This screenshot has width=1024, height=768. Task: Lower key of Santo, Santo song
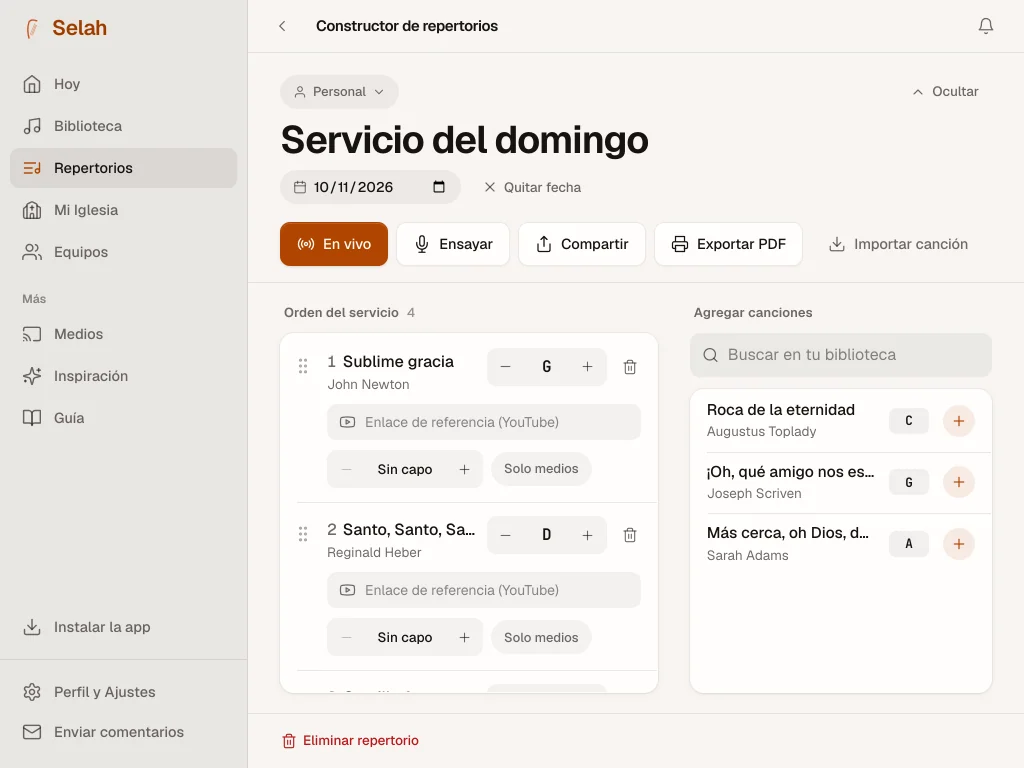(x=505, y=536)
